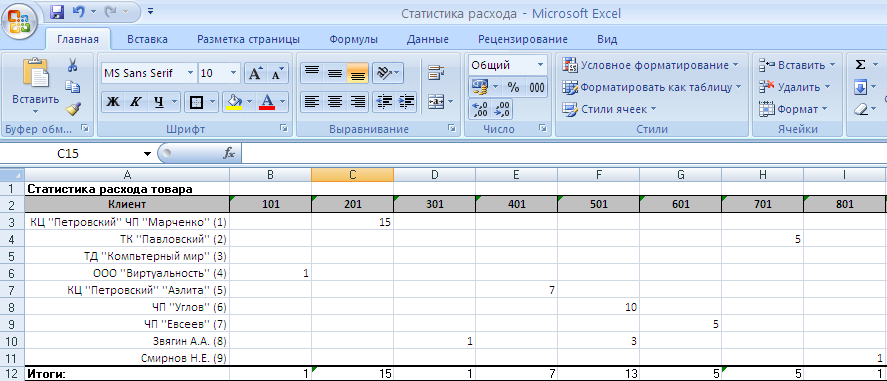887x381 pixels.
Task: Switch to the Вставка tab
Action: [x=147, y=40]
